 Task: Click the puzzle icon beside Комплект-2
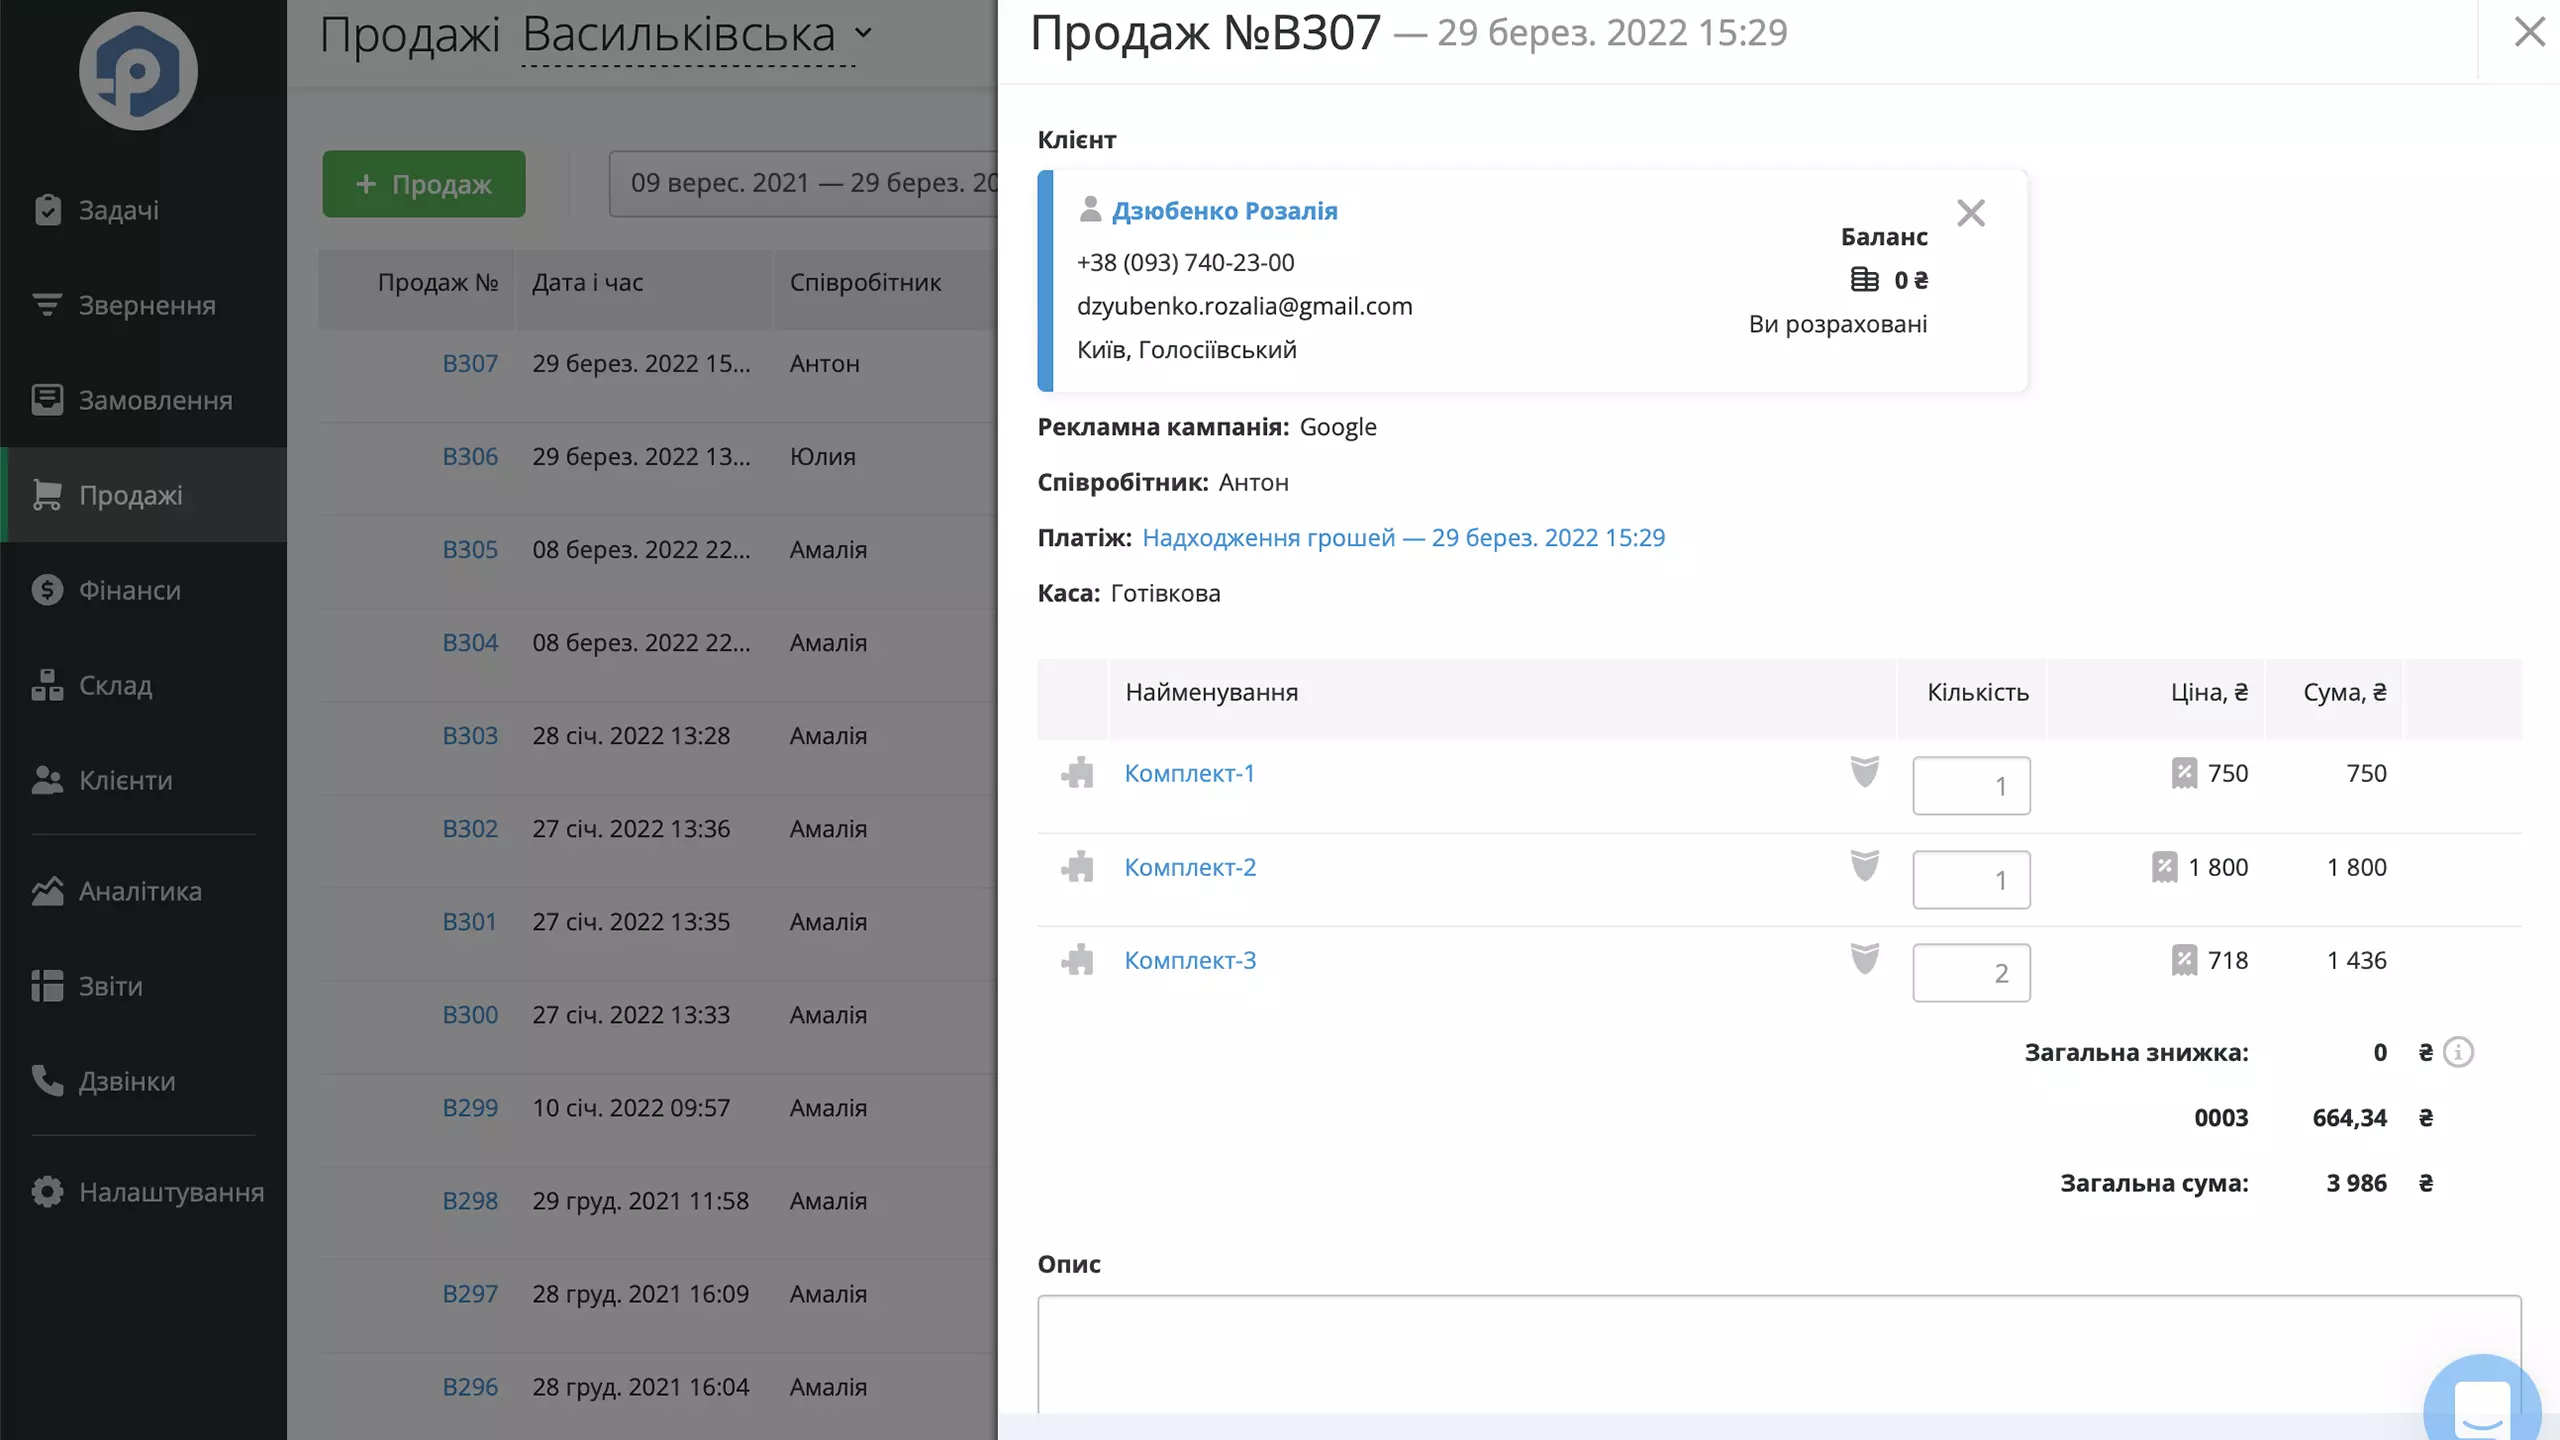1077,866
